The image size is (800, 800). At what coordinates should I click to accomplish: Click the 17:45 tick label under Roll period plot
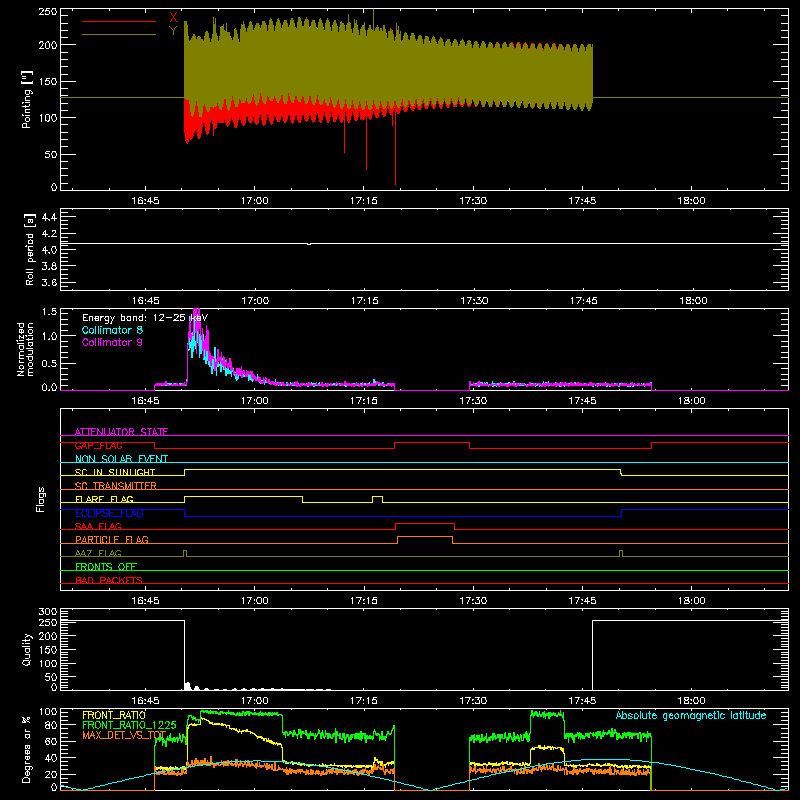pos(583,301)
